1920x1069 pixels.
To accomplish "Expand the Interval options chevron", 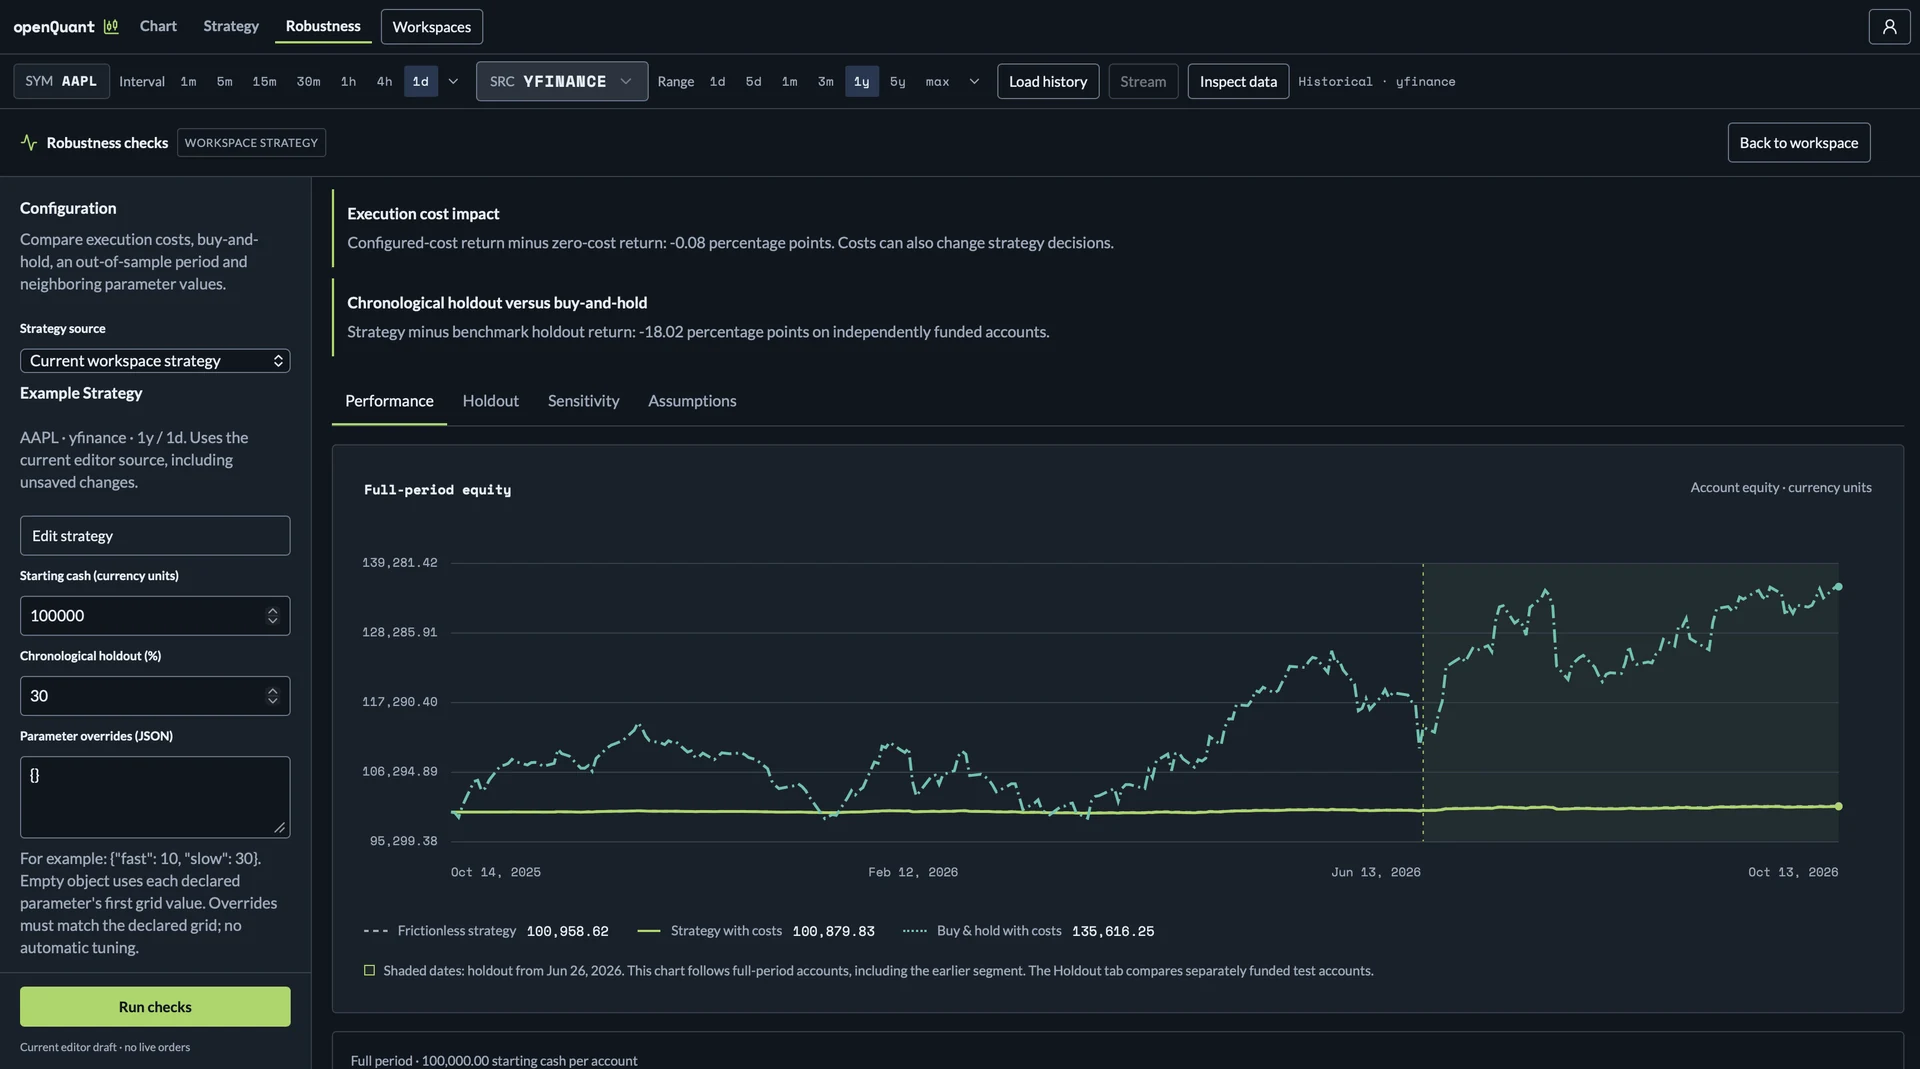I will 453,82.
